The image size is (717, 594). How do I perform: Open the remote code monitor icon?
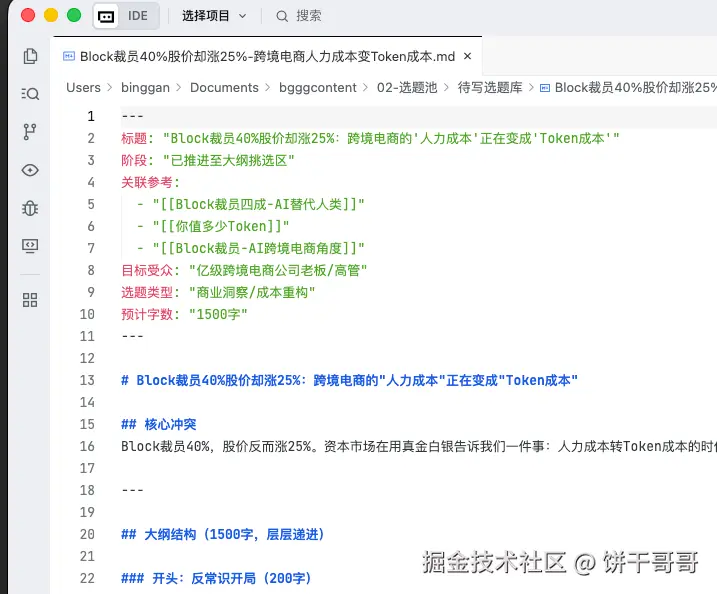pos(30,246)
